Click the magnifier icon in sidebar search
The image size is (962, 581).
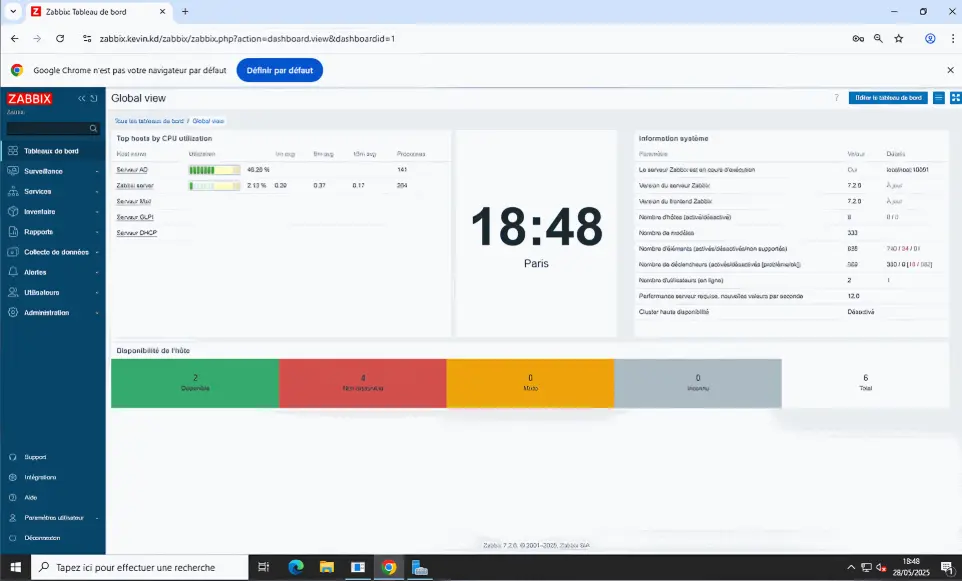tap(93, 128)
